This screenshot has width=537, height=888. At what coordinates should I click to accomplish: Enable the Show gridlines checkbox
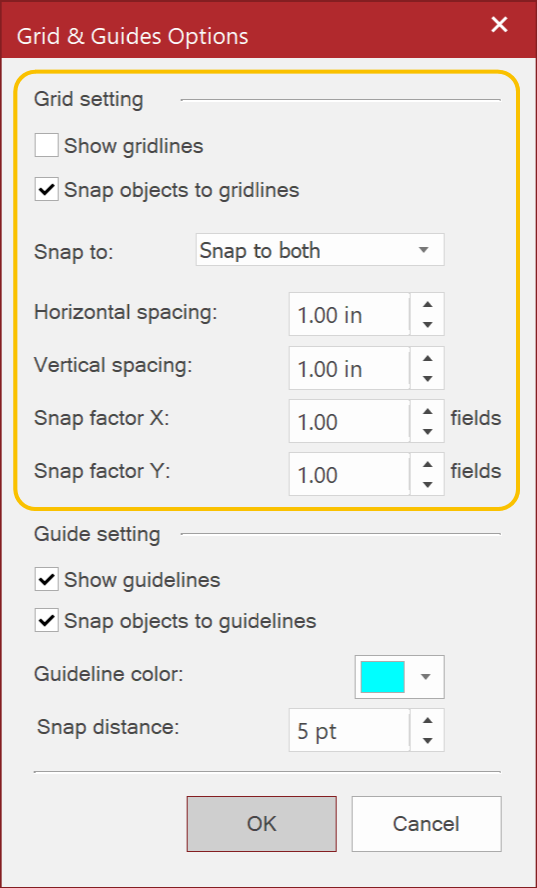pyautogui.click(x=46, y=146)
